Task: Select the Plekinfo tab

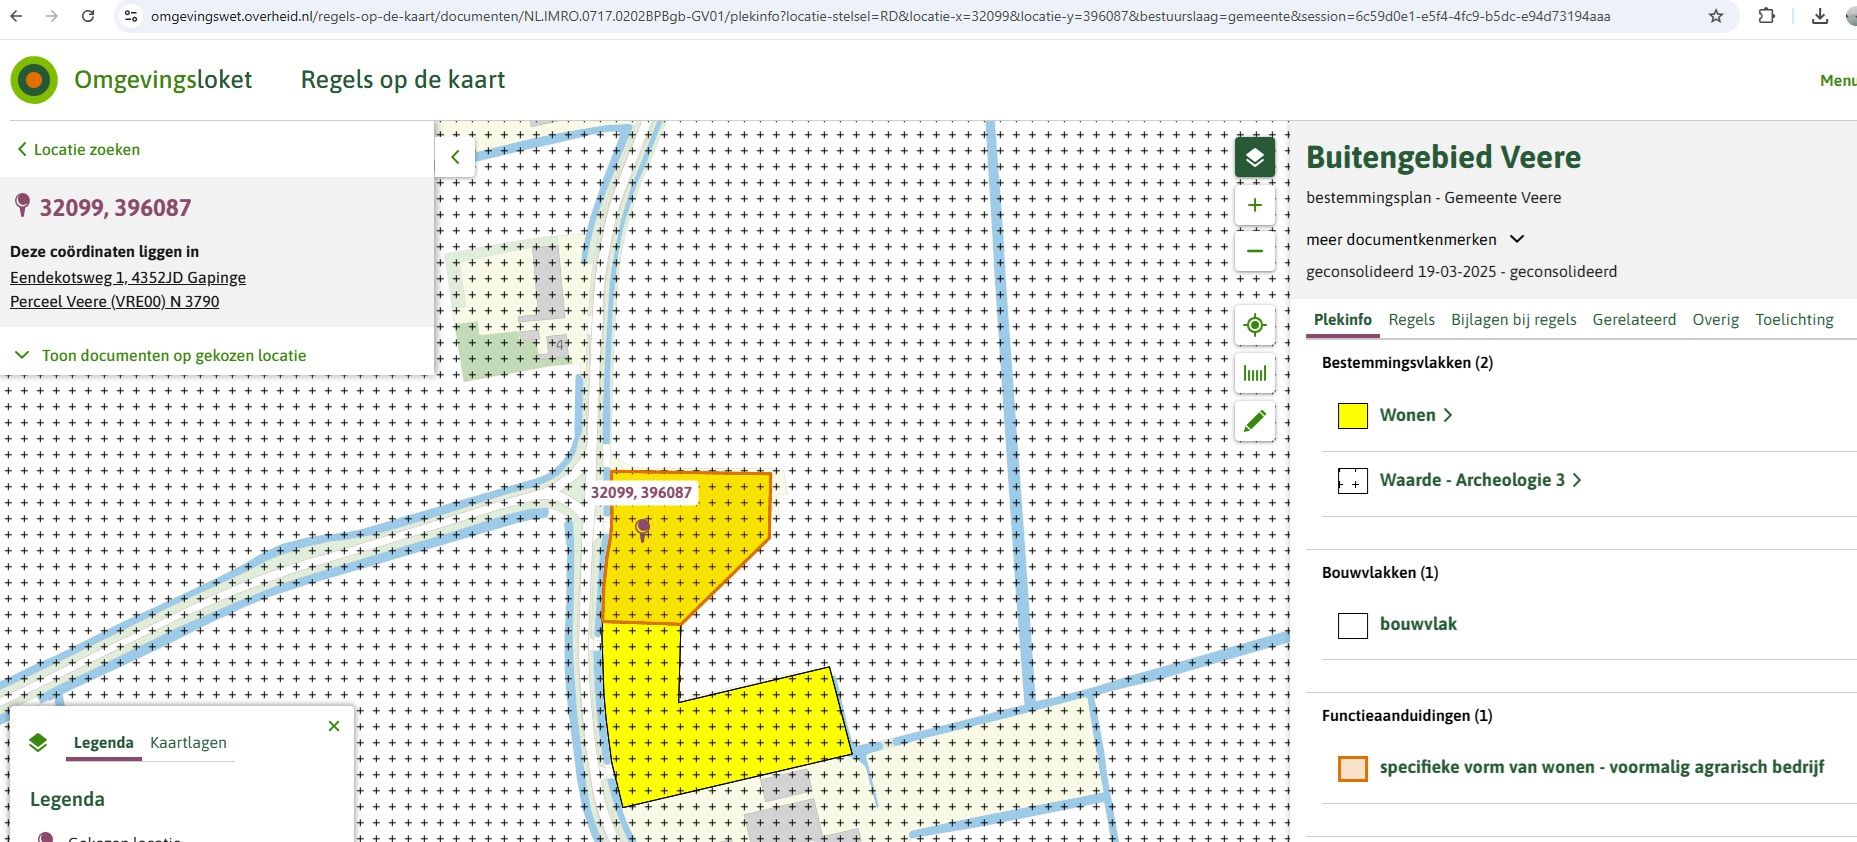Action: [x=1343, y=319]
